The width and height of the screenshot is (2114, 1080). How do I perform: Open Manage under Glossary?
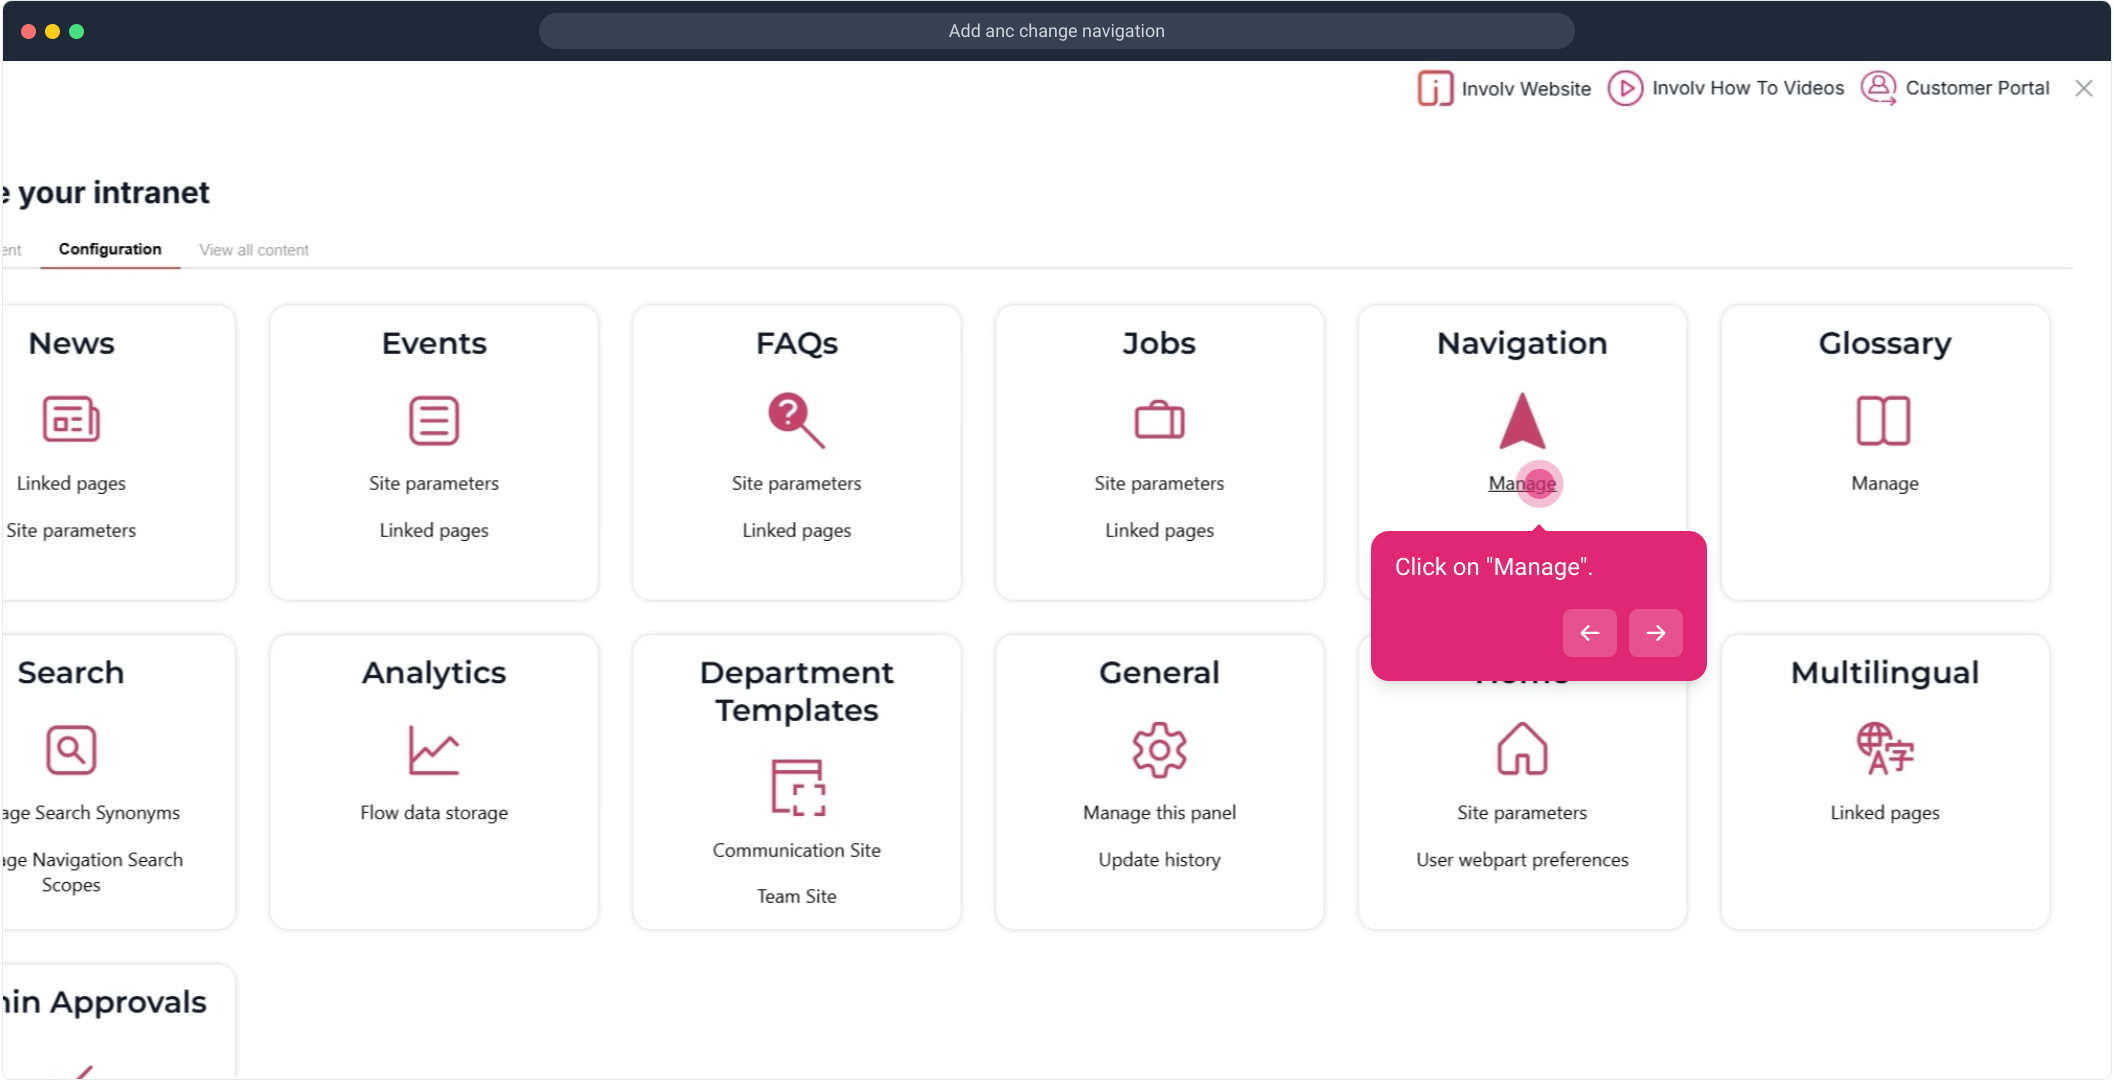1885,483
